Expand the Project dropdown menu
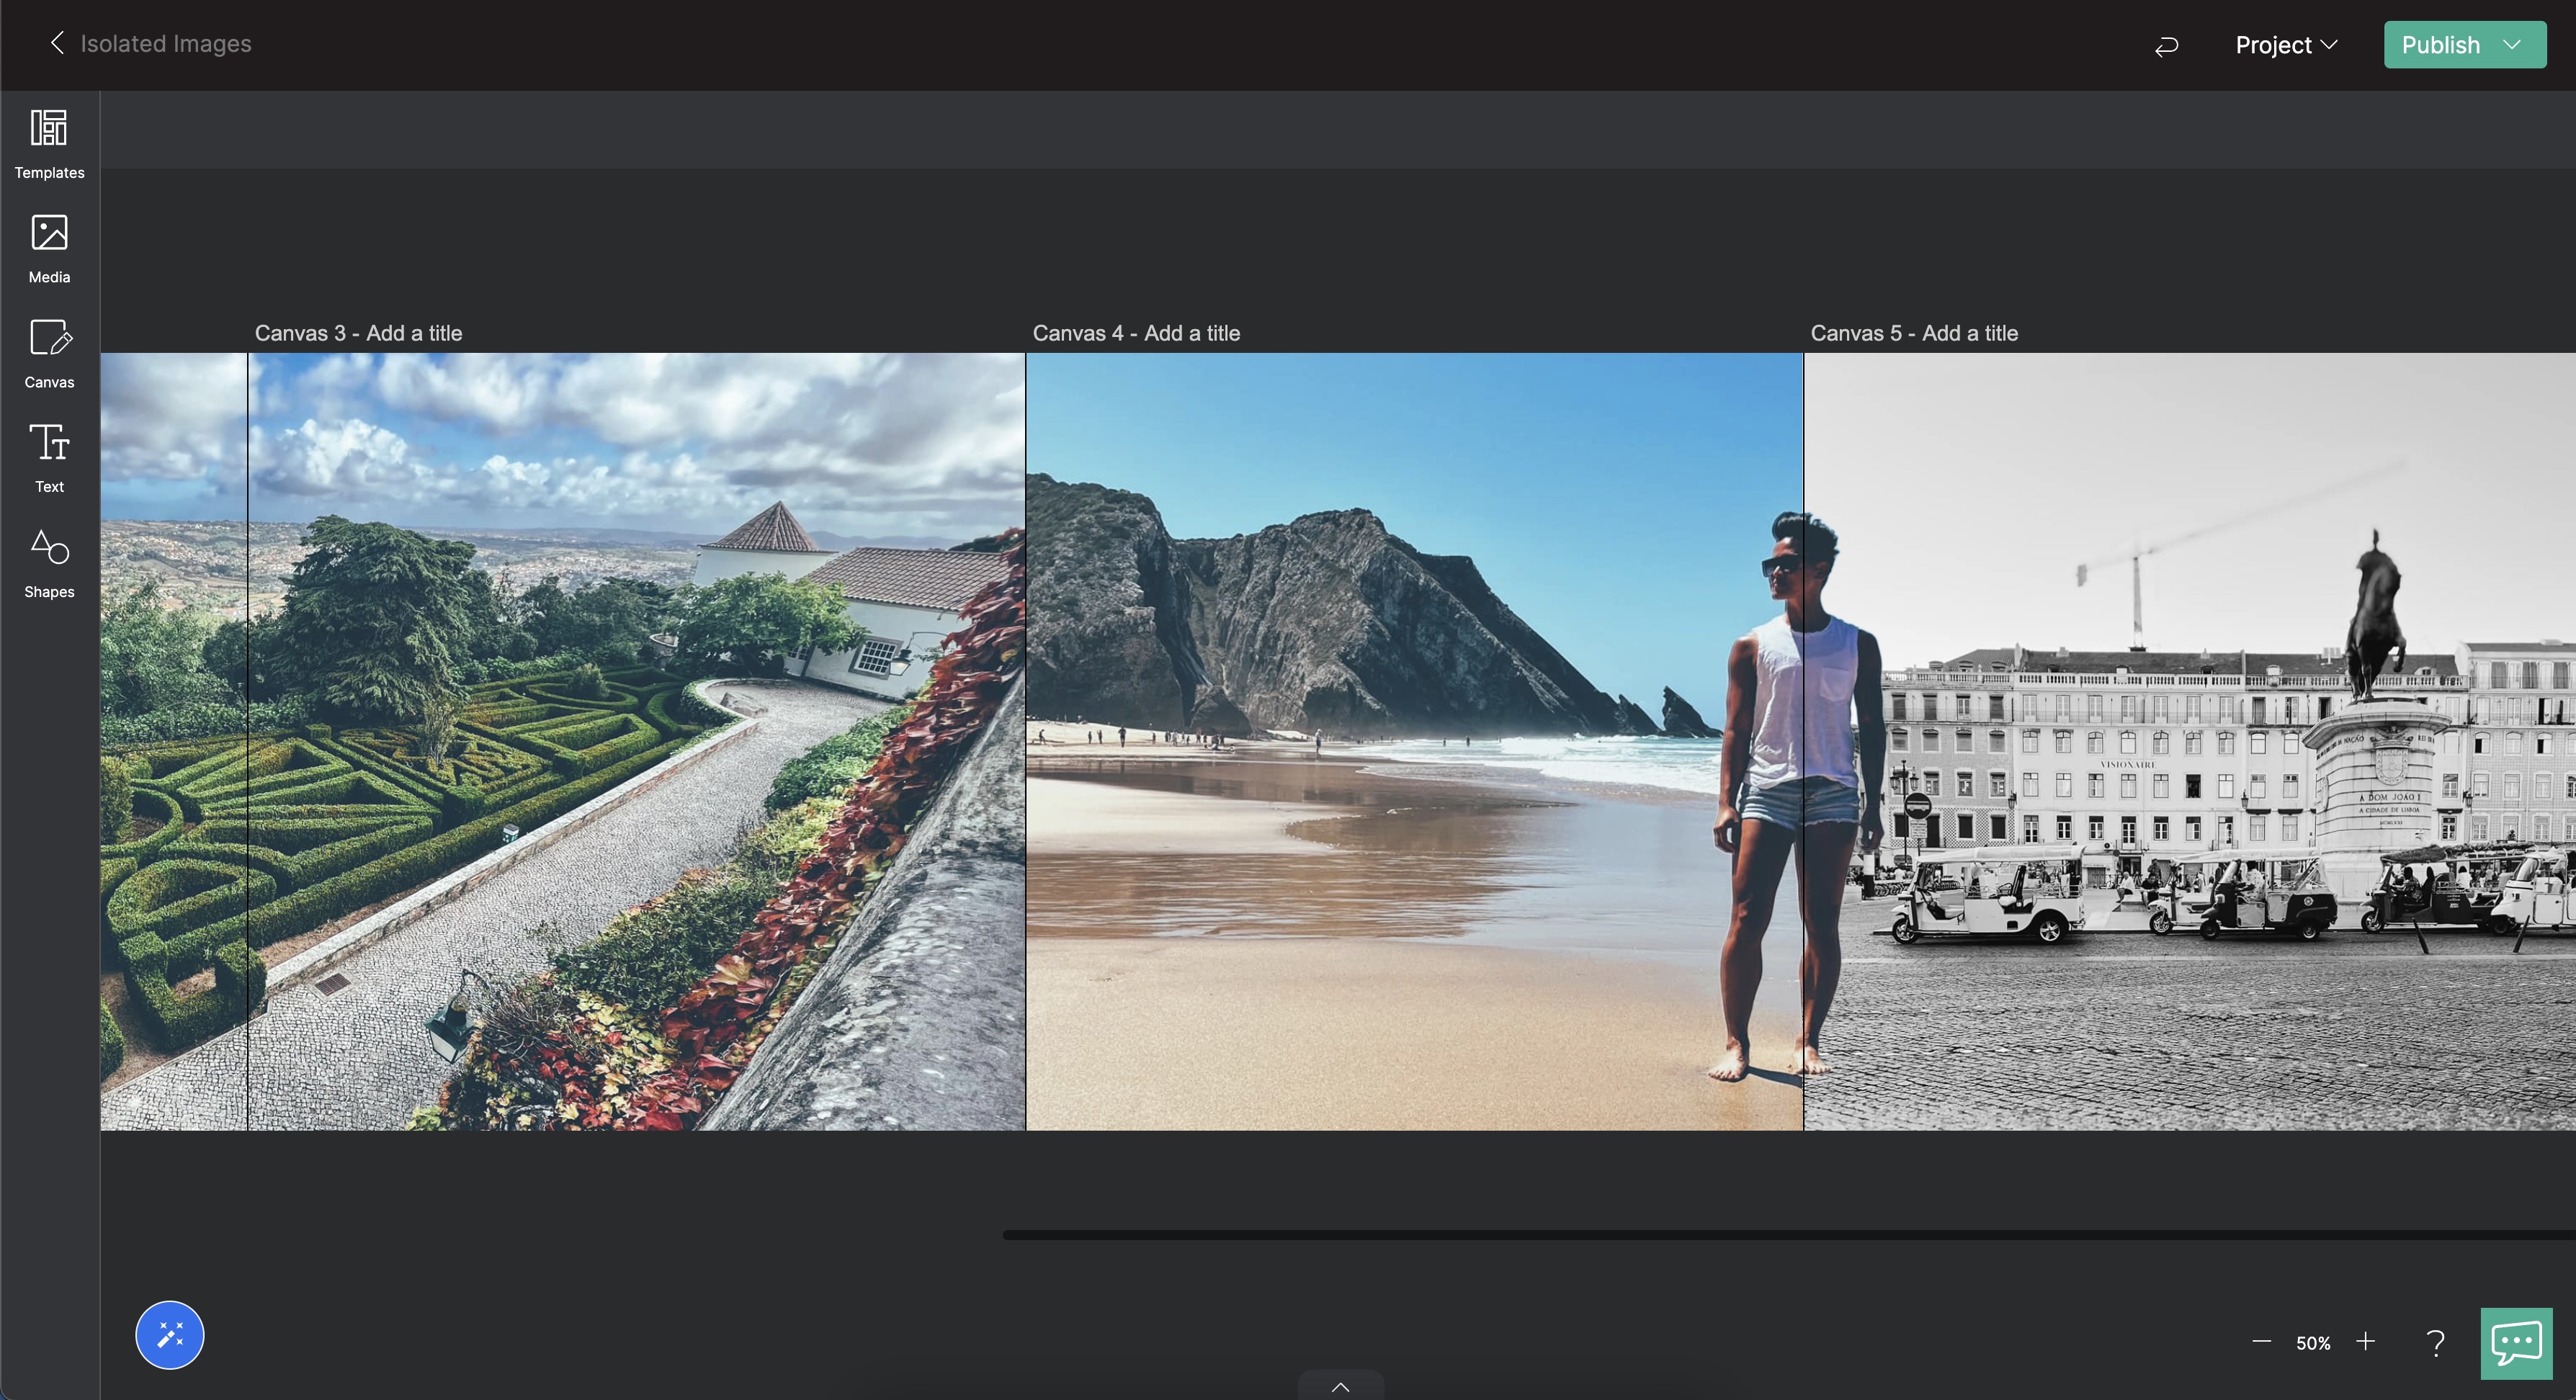This screenshot has height=1400, width=2576. 2286,45
